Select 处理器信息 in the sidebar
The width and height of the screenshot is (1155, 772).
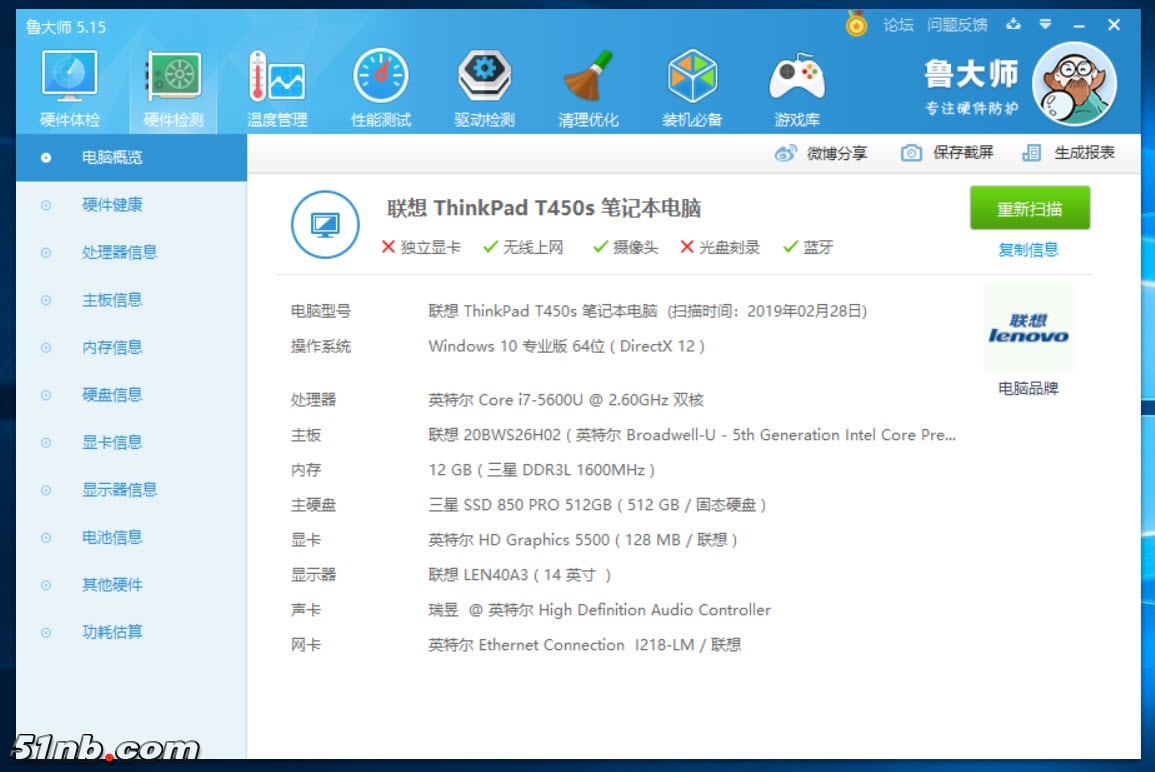point(119,252)
